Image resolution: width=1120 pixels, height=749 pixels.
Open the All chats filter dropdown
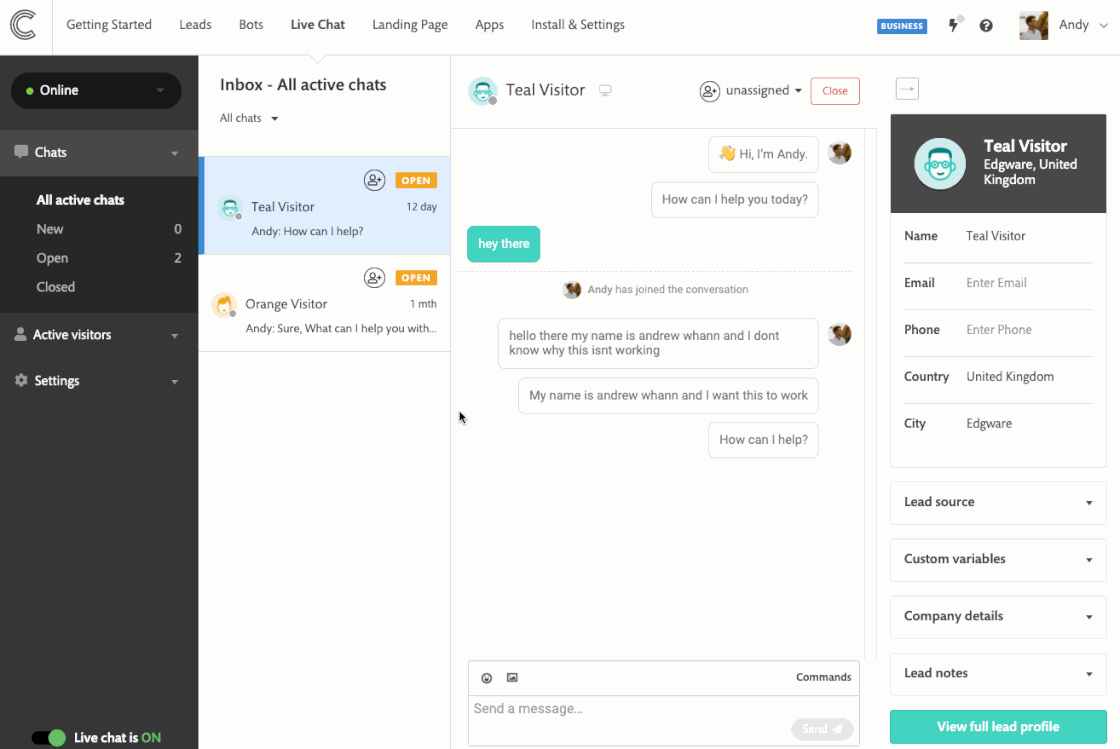249,118
